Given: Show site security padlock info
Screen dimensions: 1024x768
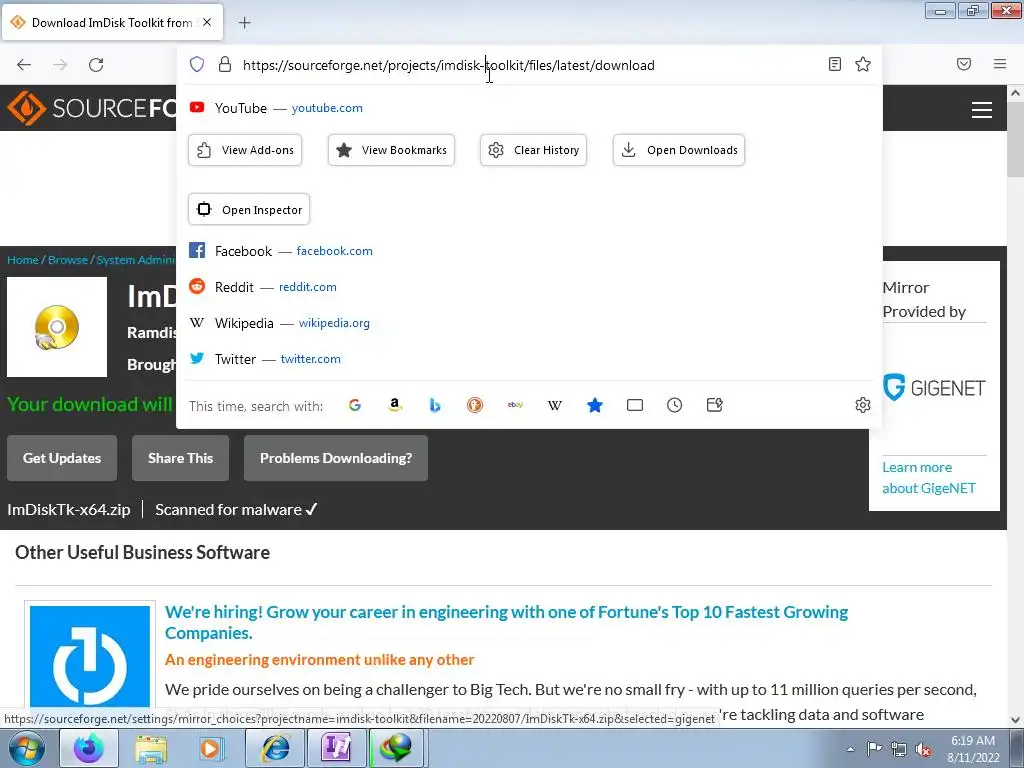Looking at the screenshot, I should (225, 64).
